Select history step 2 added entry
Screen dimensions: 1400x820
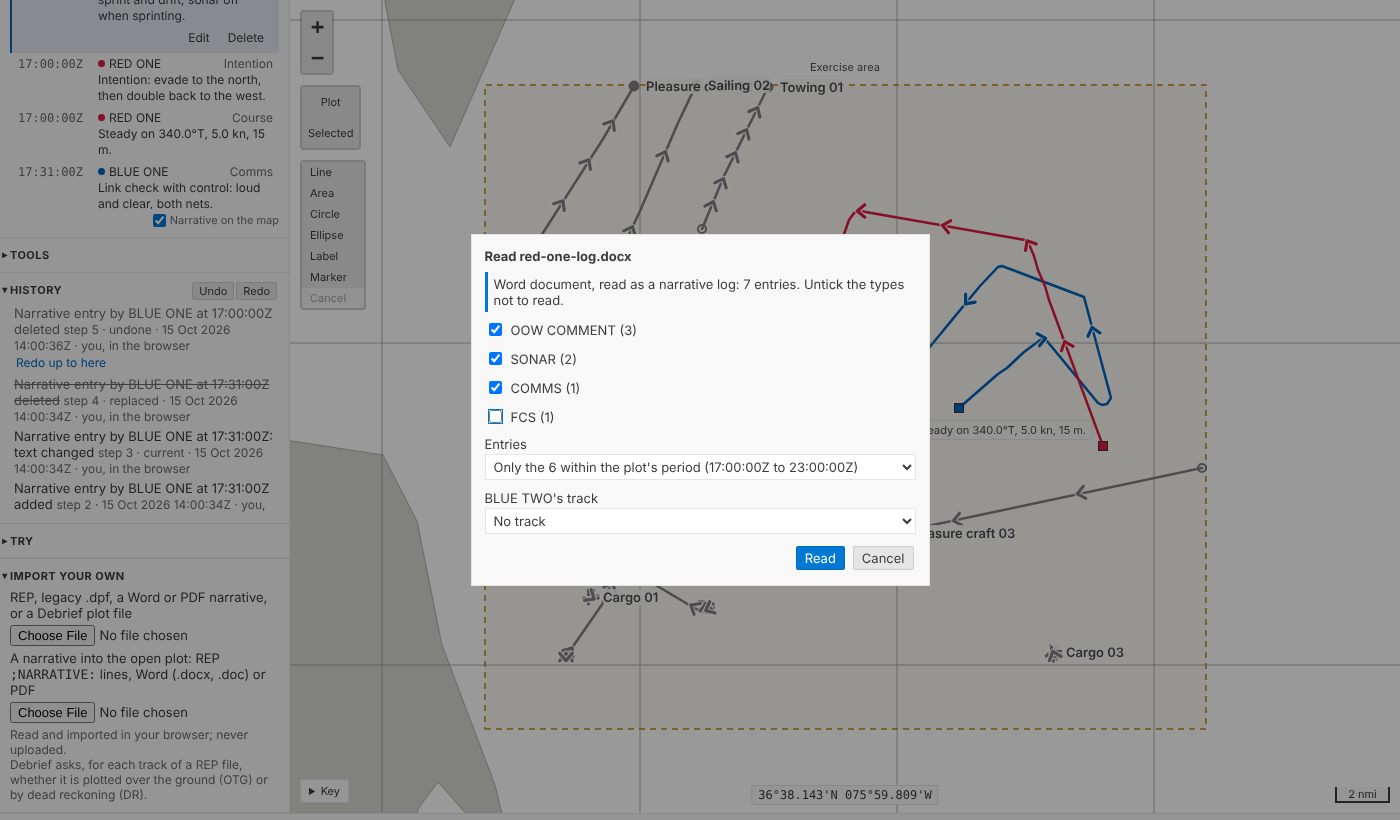pos(145,497)
